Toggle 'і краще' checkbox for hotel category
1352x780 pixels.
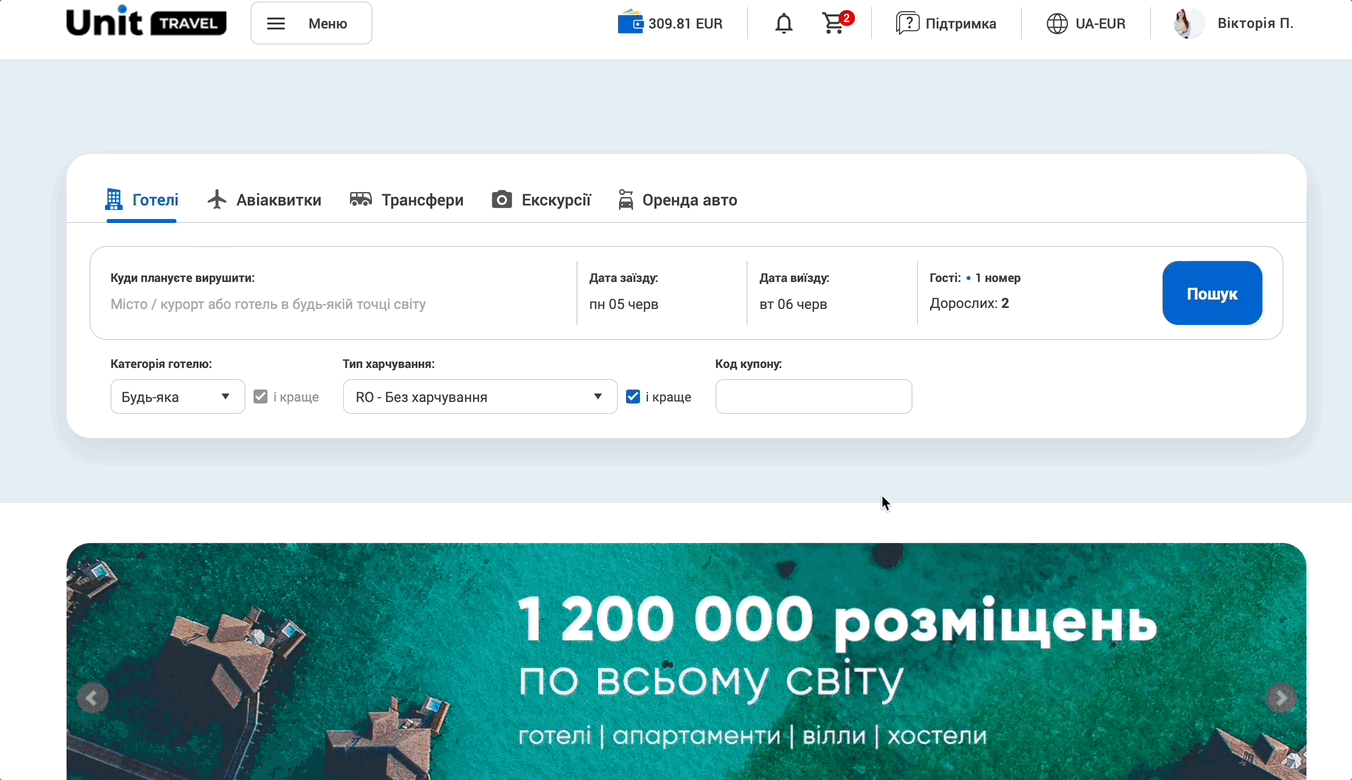(x=261, y=397)
